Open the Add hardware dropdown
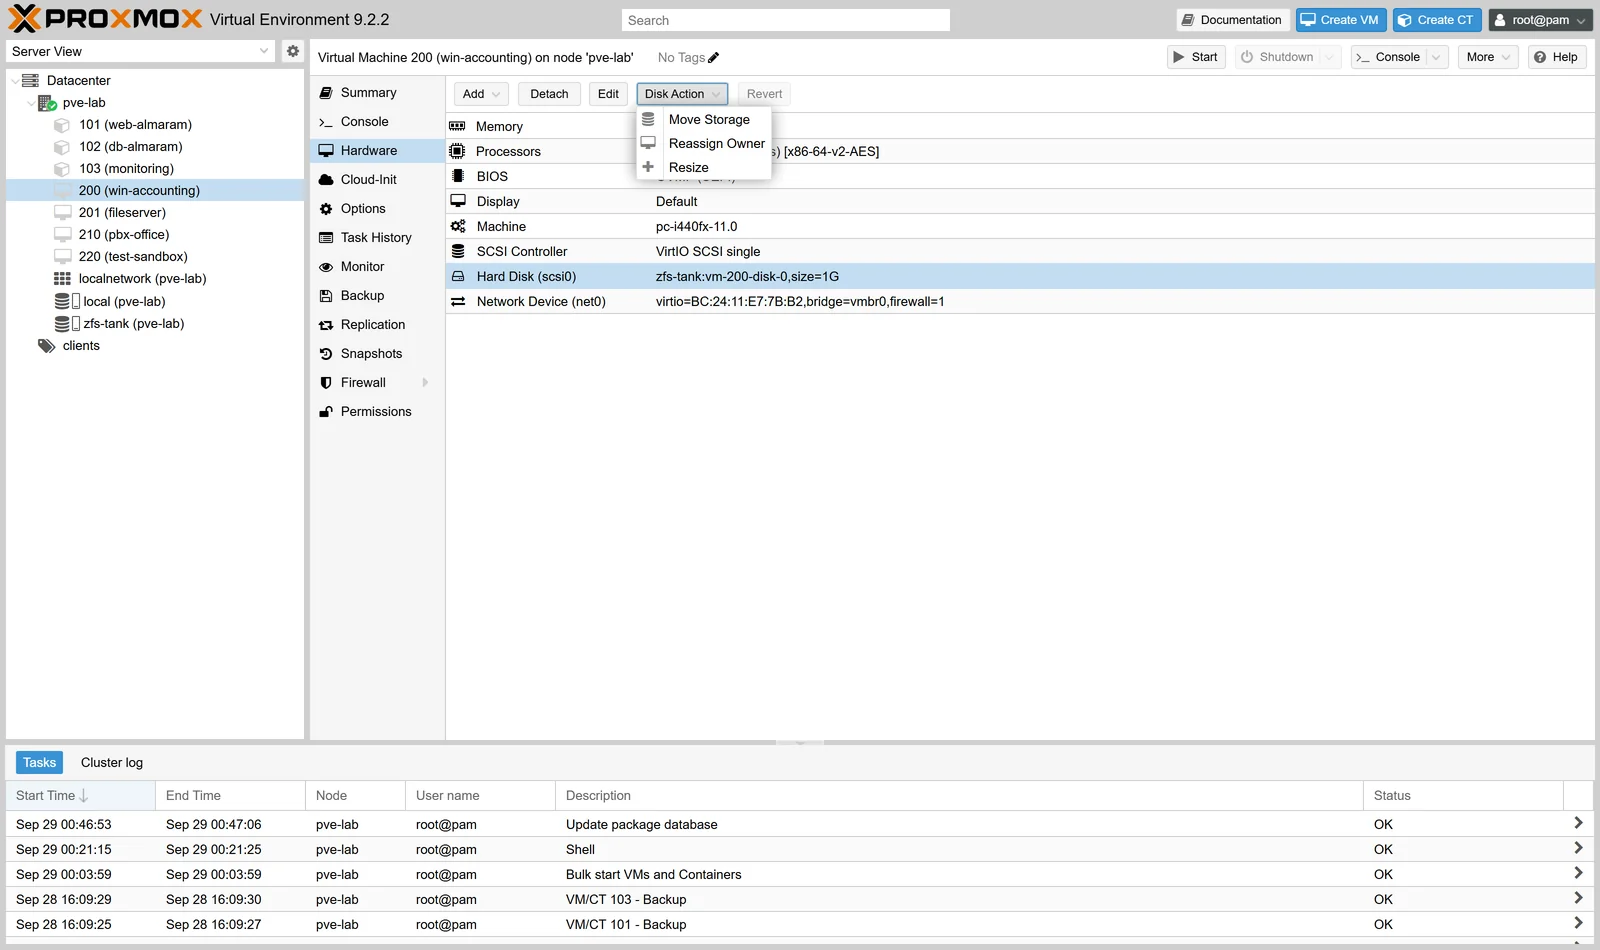 click(481, 94)
